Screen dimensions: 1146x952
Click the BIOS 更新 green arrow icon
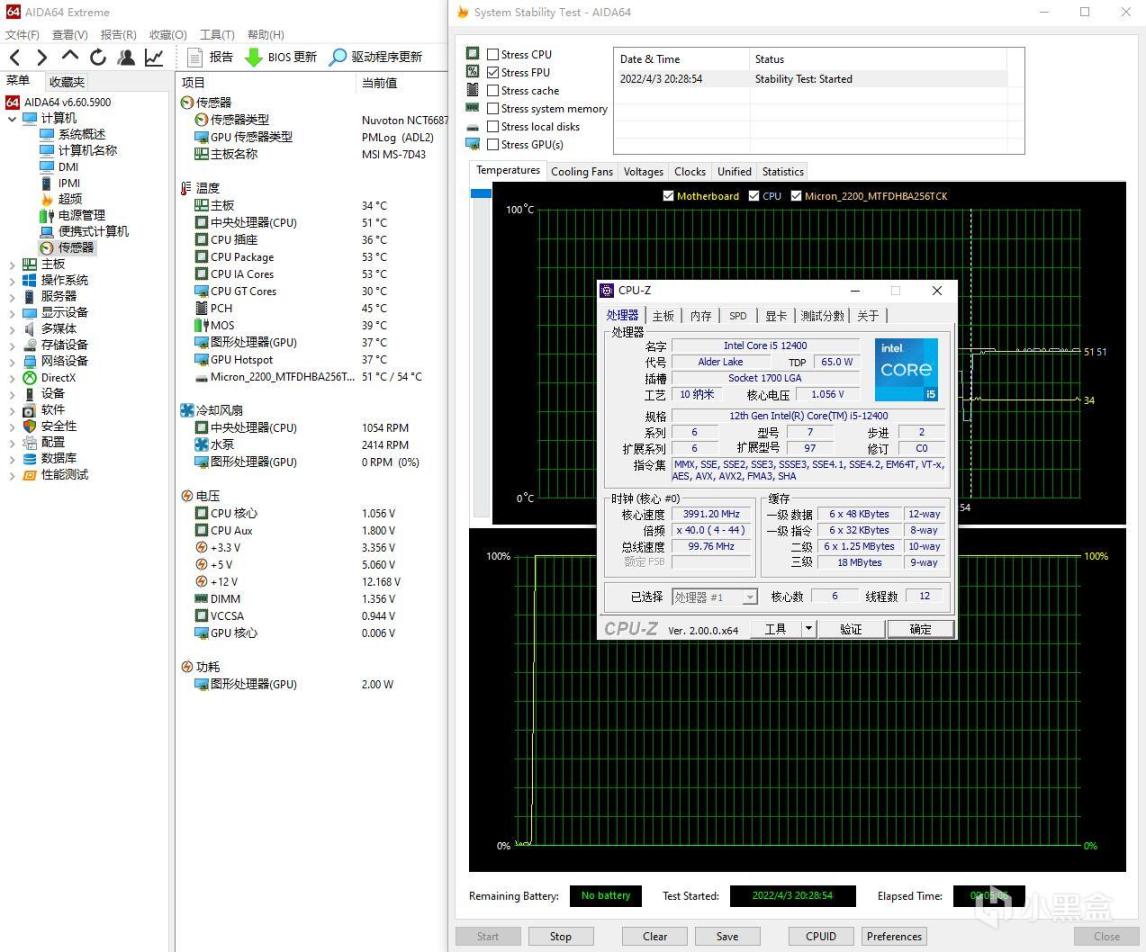pos(254,57)
